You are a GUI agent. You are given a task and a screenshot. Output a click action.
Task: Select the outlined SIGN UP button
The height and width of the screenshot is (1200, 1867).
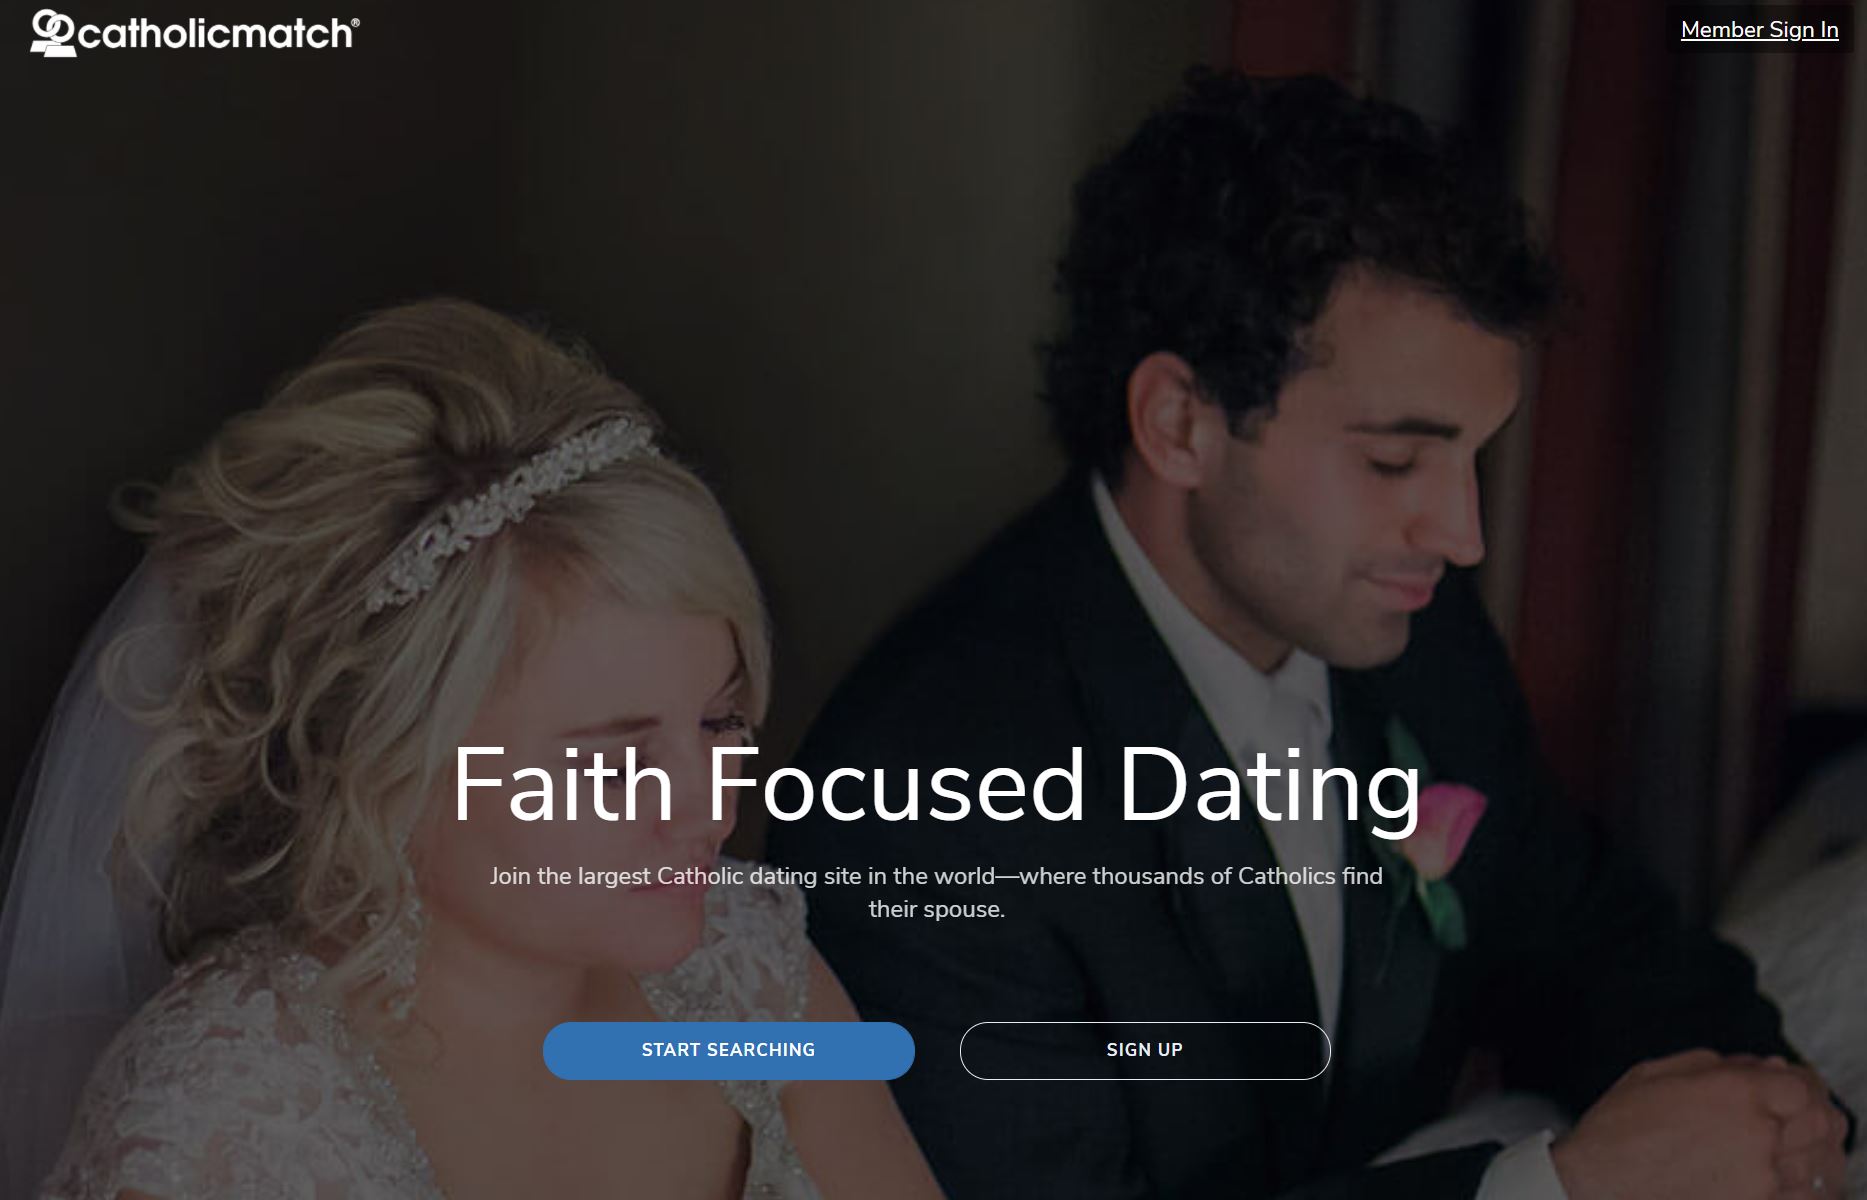1145,1050
